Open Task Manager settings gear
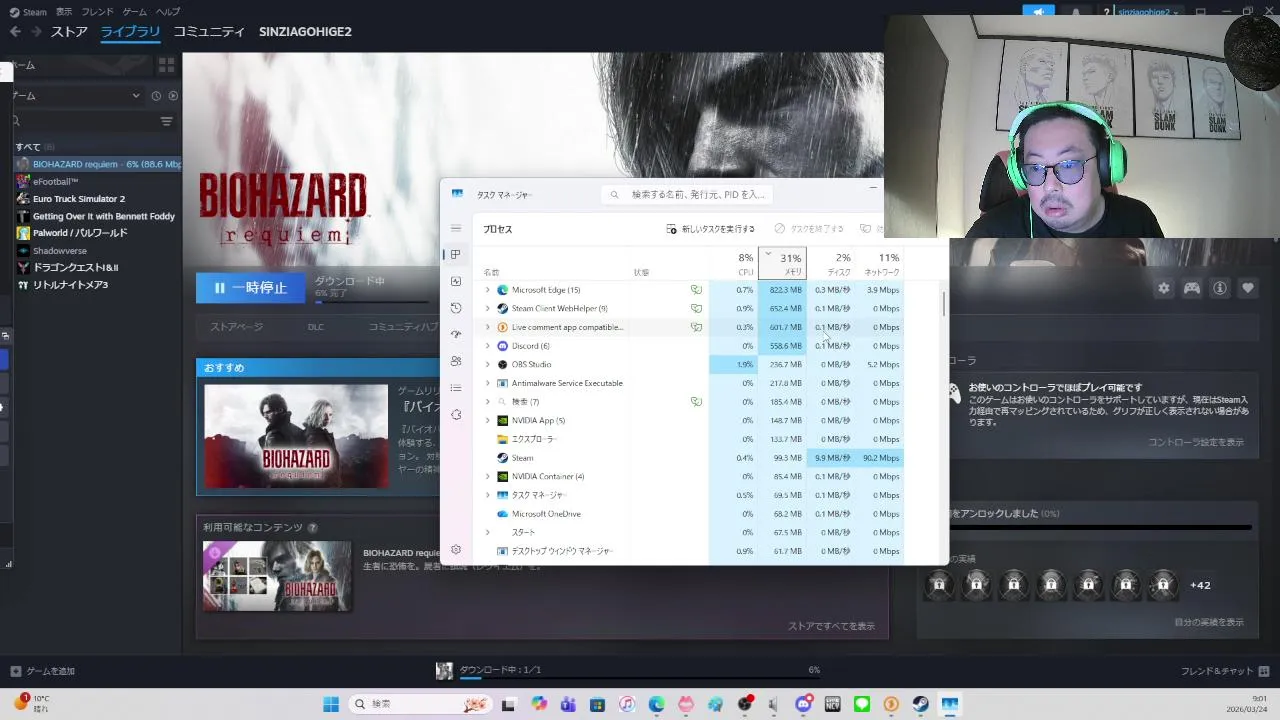The image size is (1280, 720). point(456,550)
